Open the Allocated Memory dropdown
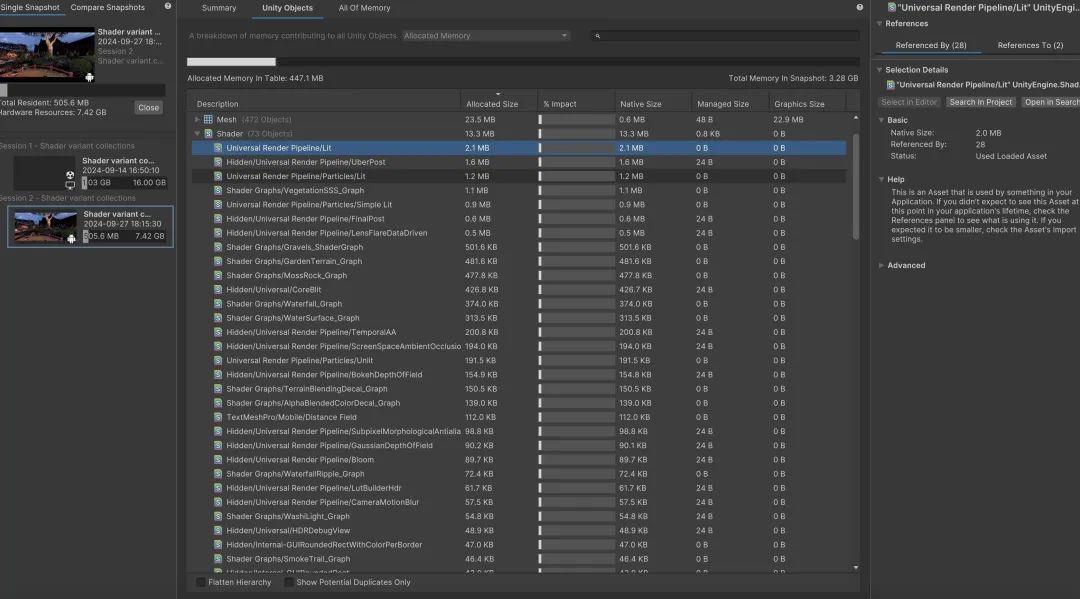The image size is (1080, 599). click(486, 36)
